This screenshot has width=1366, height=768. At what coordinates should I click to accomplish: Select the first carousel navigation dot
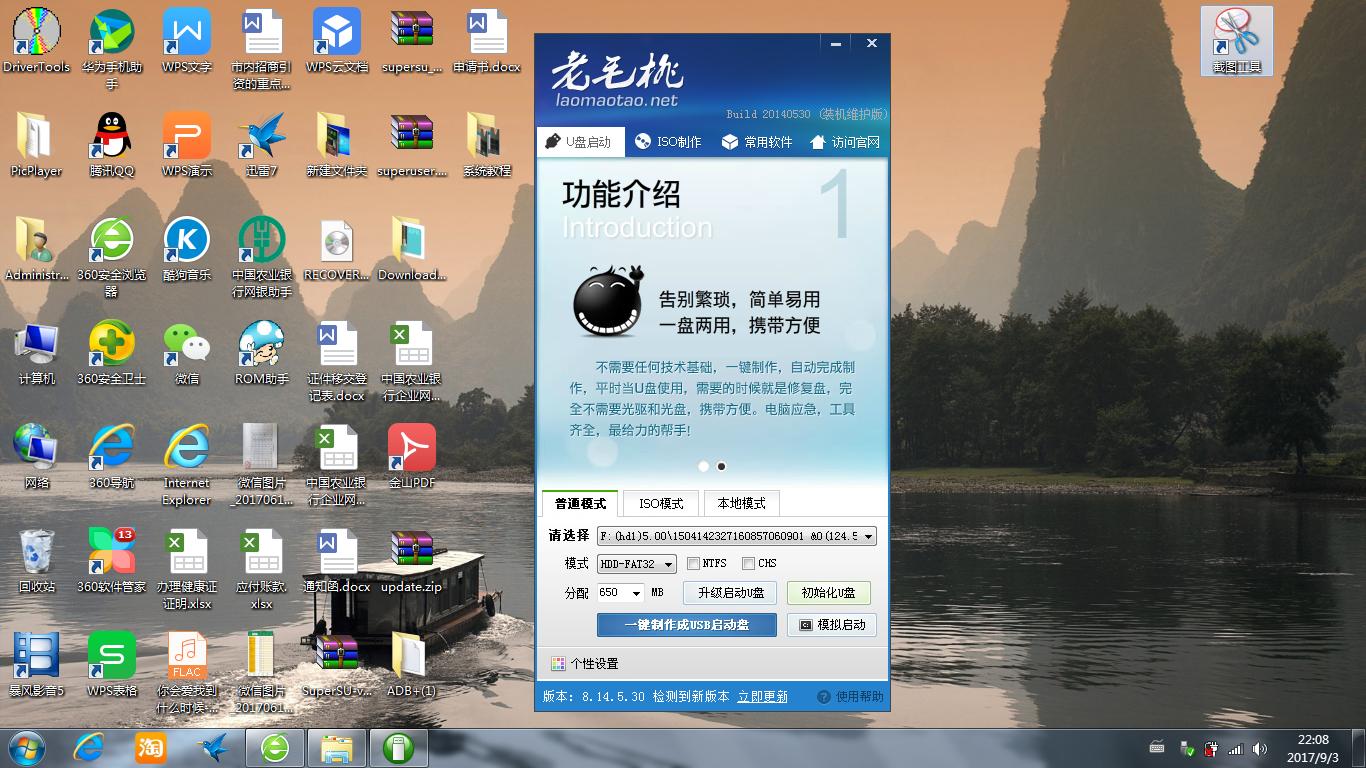[704, 466]
